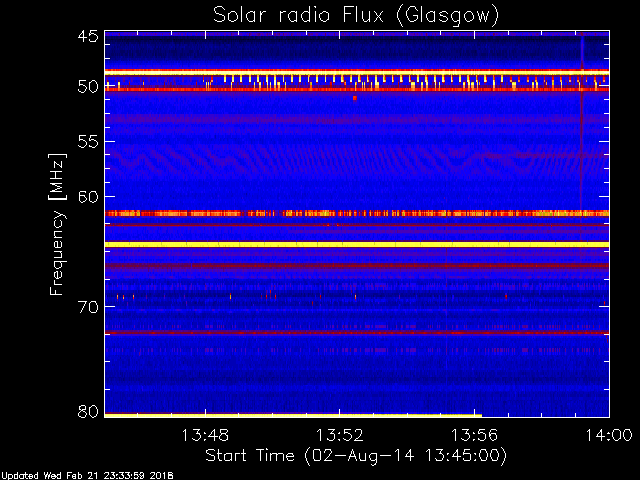
Task: Select the 70 frequency tick label
Action: pyautogui.click(x=88, y=307)
